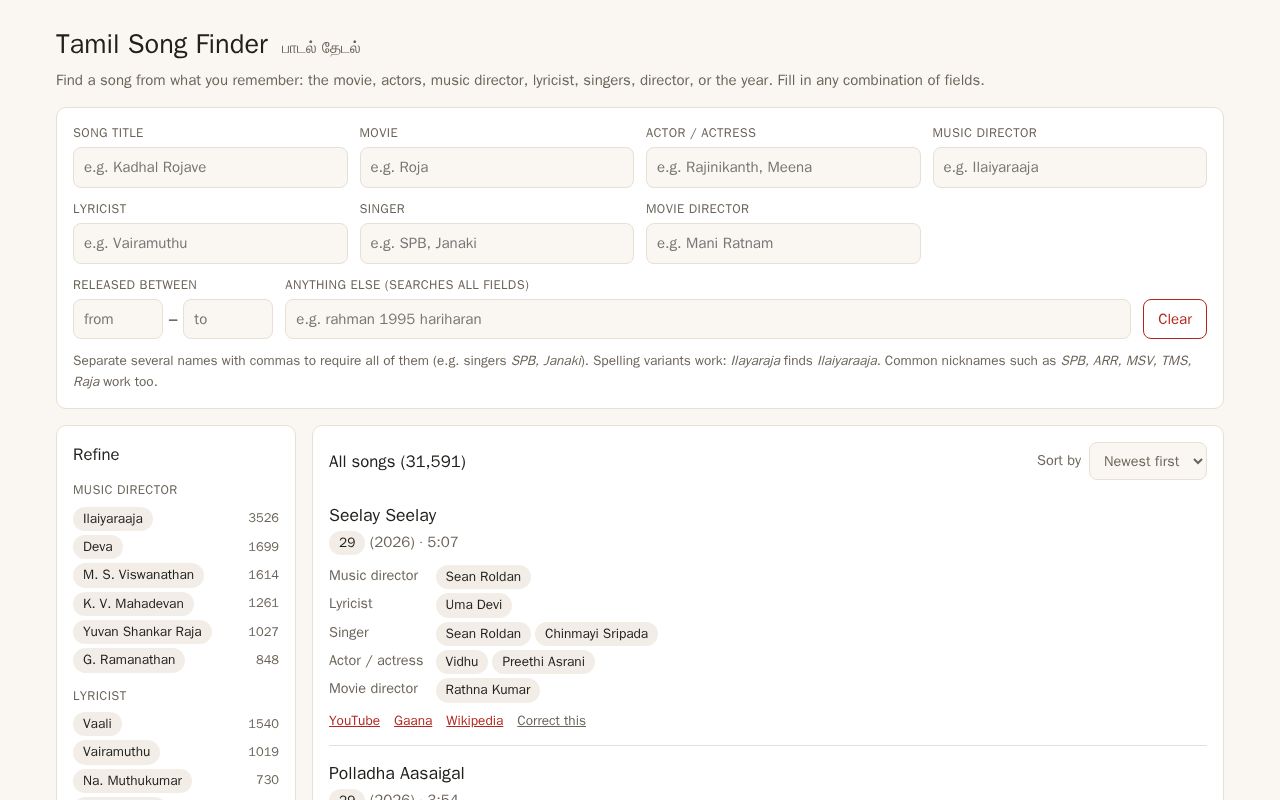
Task: Click the Song Title input field
Action: pos(210,167)
